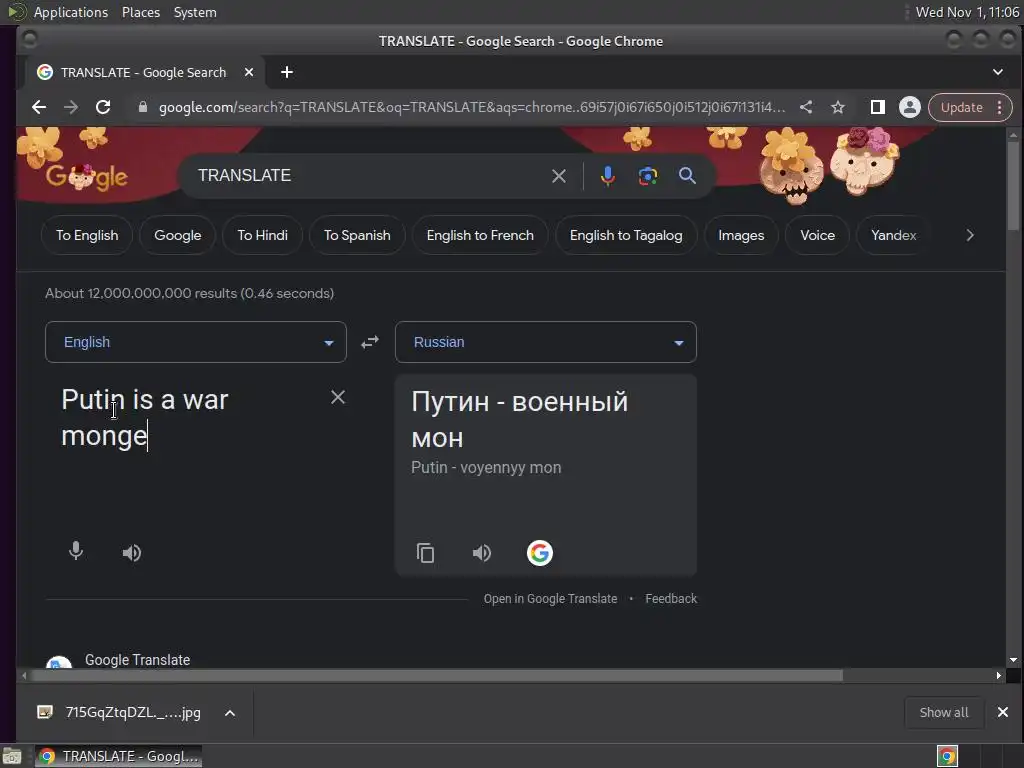Image resolution: width=1024 pixels, height=768 pixels.
Task: Close the downloads bar
Action: click(x=1002, y=712)
